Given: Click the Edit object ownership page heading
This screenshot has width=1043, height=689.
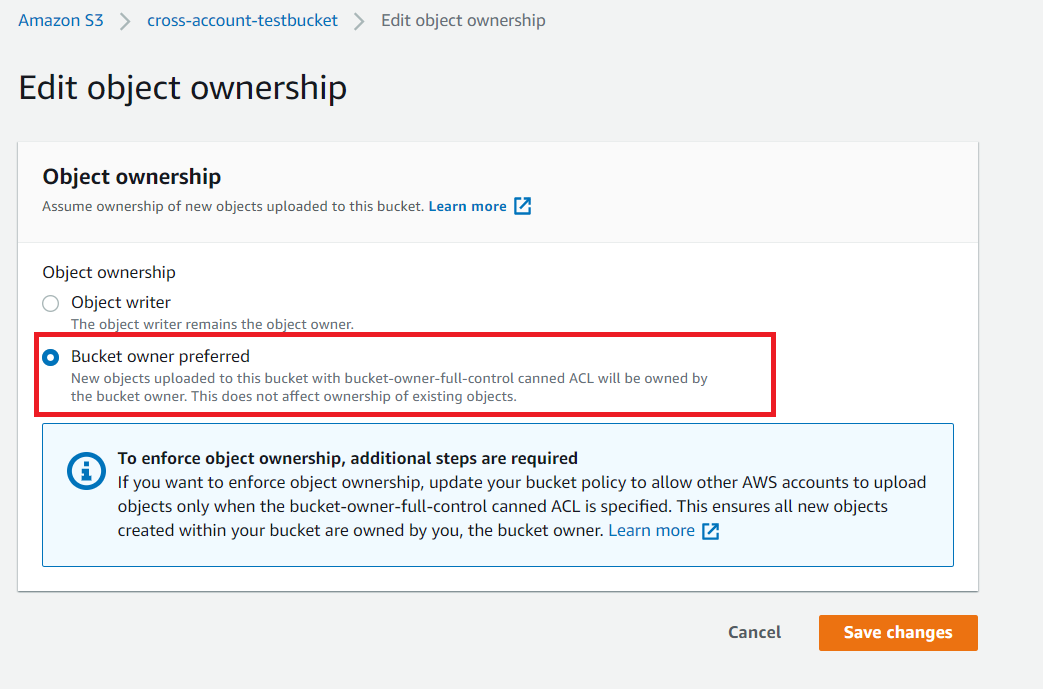Looking at the screenshot, I should [183, 87].
